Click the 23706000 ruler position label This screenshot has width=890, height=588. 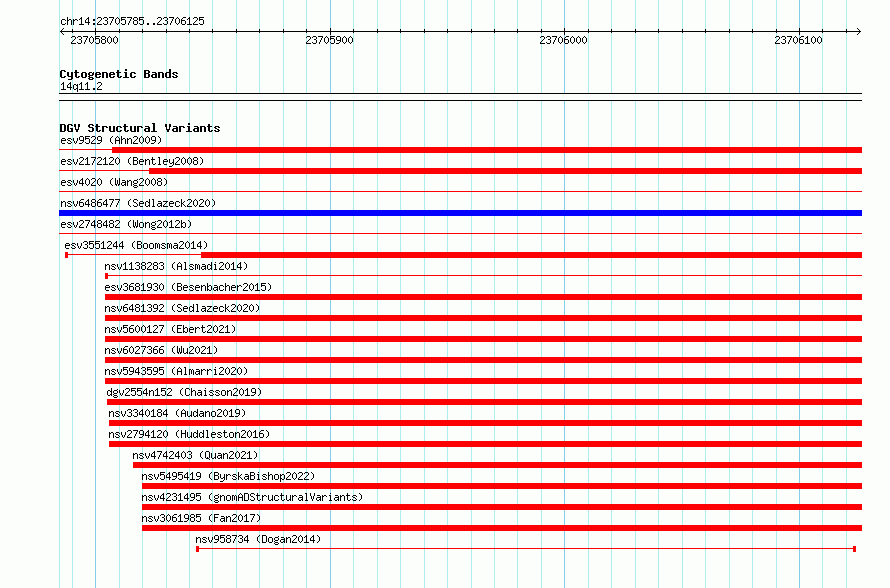click(x=564, y=40)
